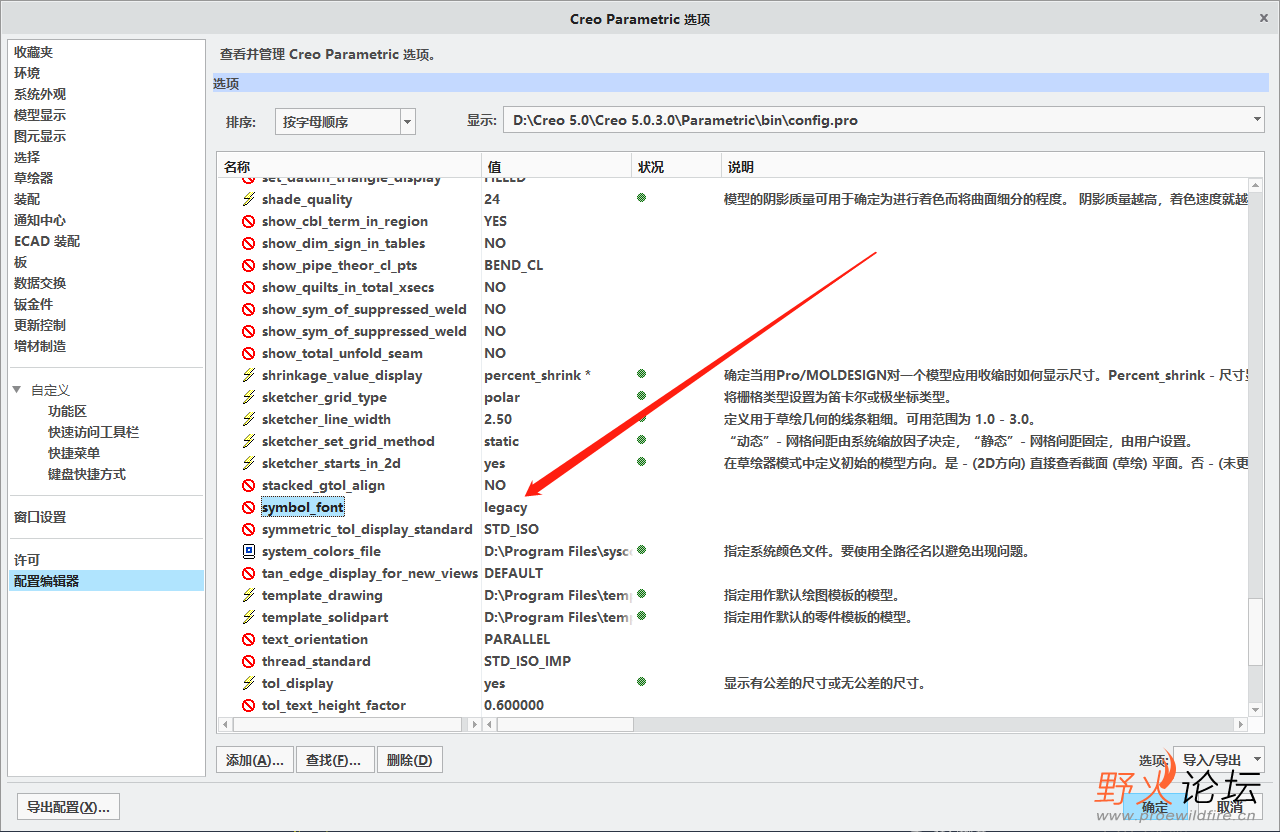Select 配置编辑器 in the sidebar
Viewport: 1280px width, 832px height.
106,580
